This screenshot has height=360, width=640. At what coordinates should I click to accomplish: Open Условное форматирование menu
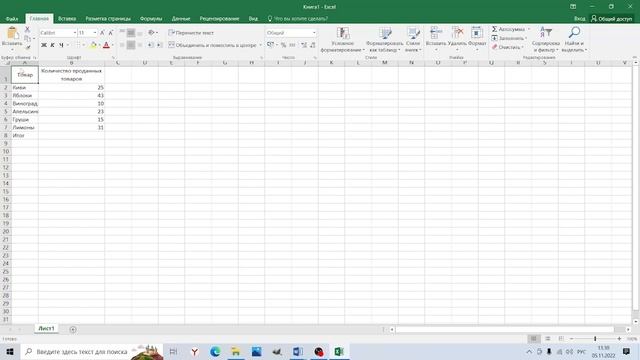click(342, 40)
